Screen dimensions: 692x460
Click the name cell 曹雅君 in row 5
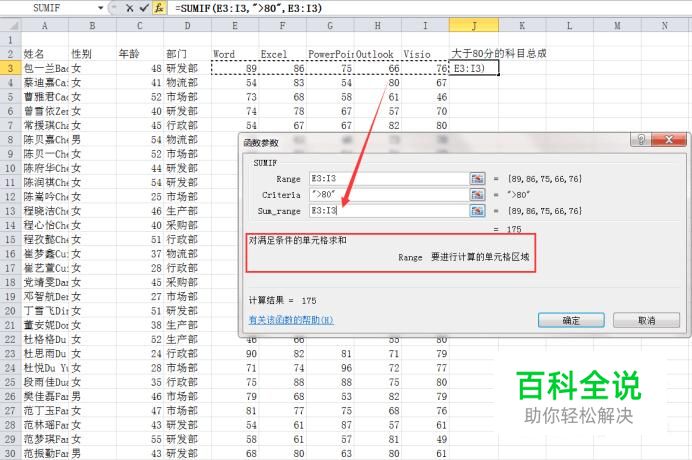[45, 97]
